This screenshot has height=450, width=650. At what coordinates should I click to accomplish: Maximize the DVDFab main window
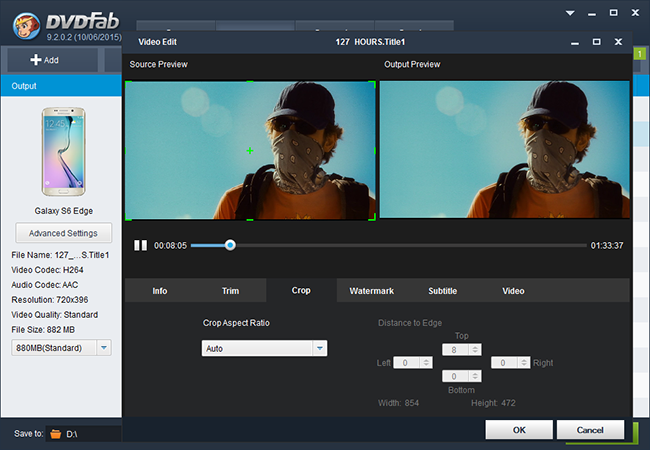pos(614,13)
